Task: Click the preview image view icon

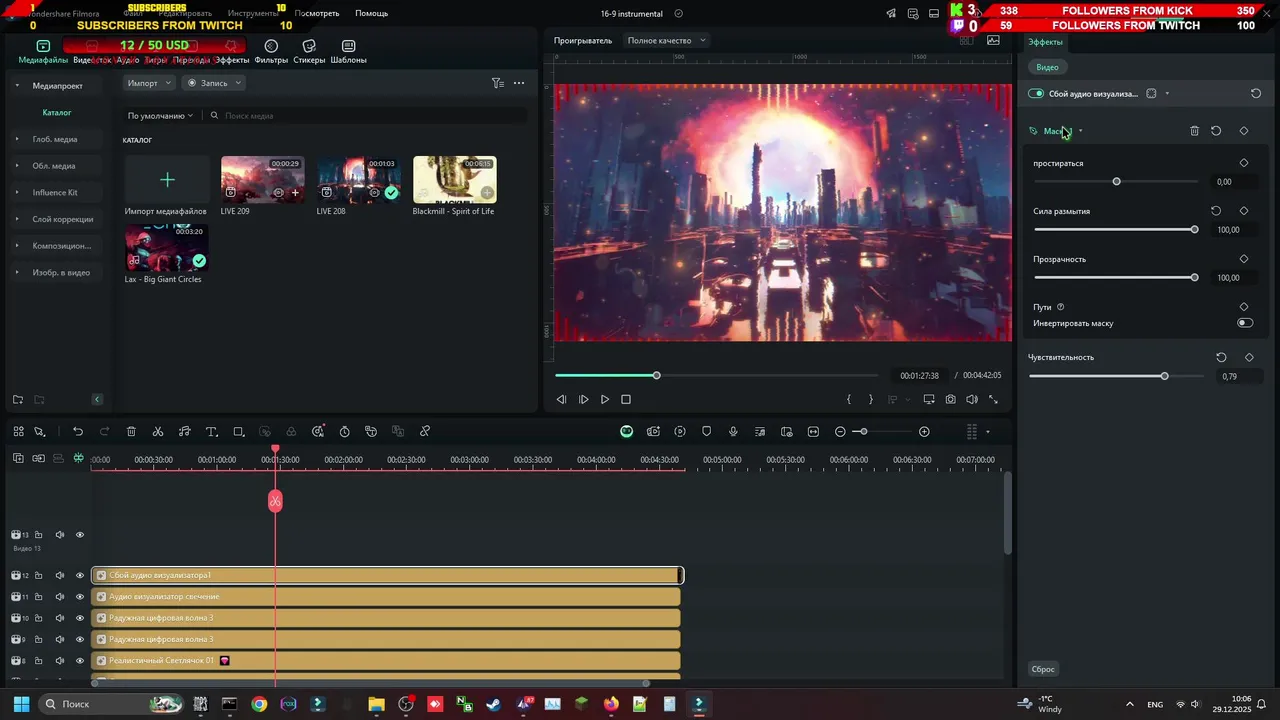Action: [x=993, y=40]
